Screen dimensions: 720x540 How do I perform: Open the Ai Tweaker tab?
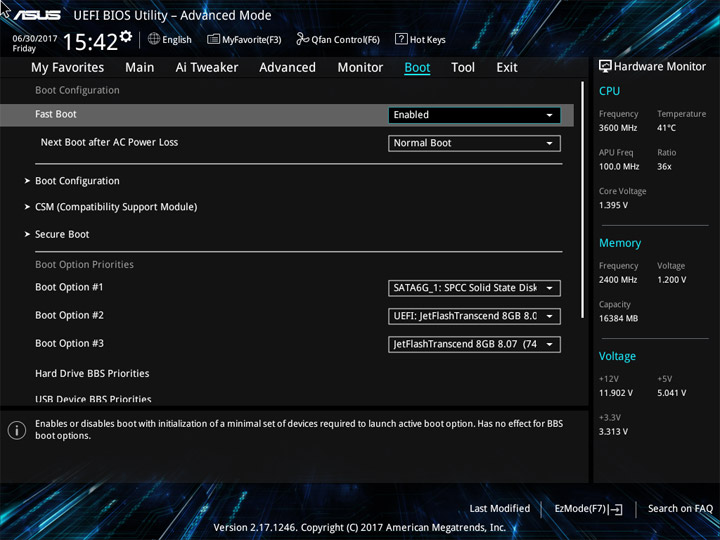pos(207,68)
